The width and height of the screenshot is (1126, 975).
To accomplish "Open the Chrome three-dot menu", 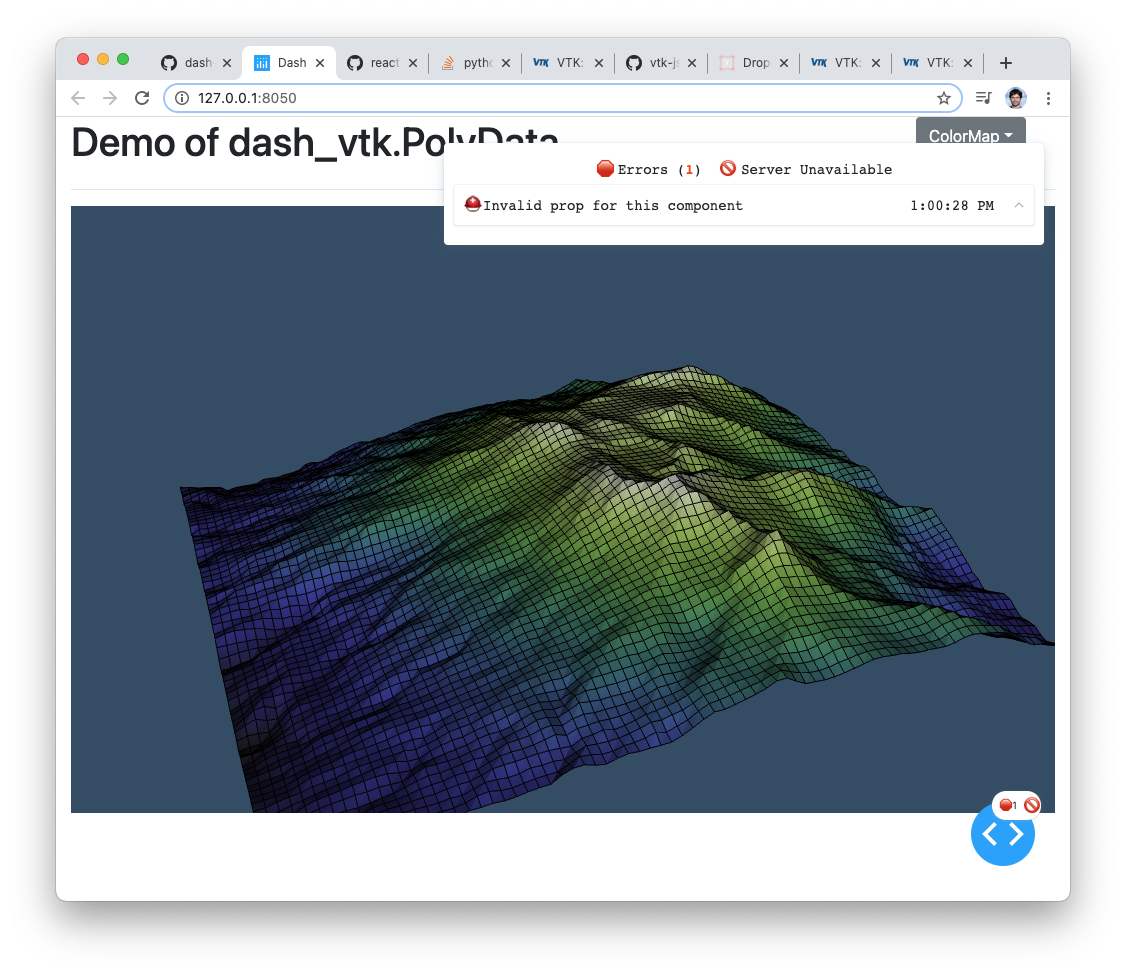I will 1048,98.
